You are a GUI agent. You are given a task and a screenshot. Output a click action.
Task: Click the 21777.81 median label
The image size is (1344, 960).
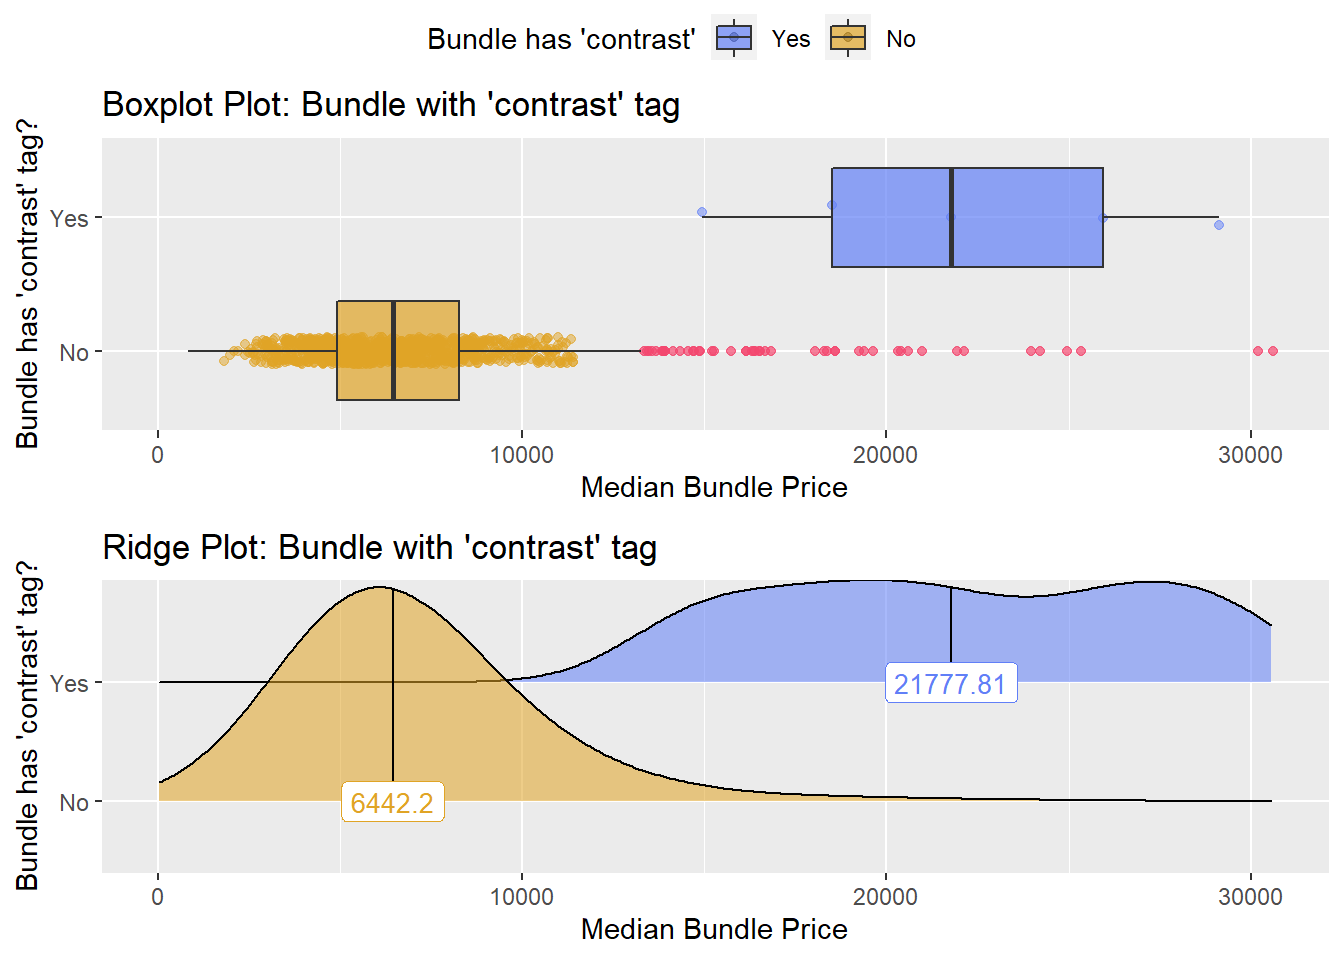pos(951,683)
